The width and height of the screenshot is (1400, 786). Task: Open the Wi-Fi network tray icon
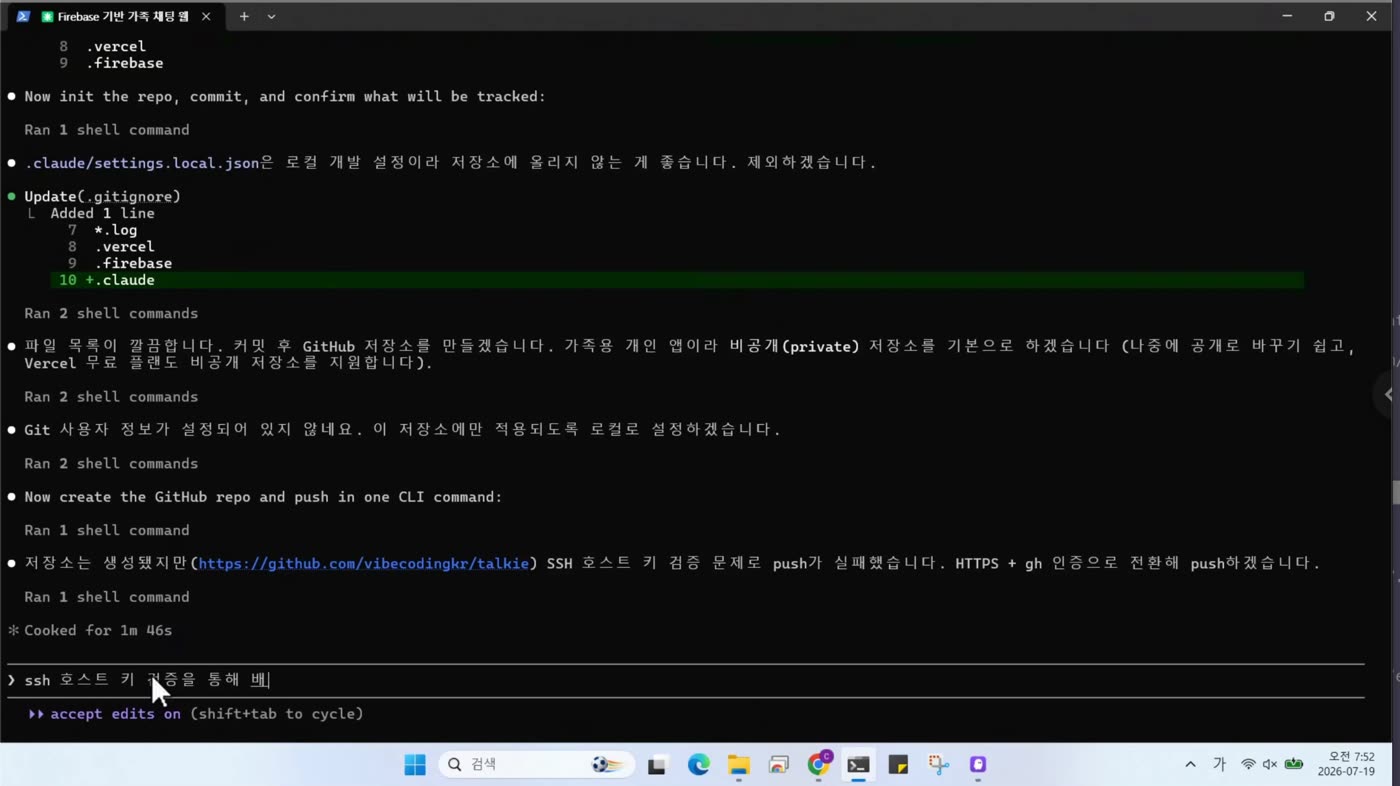pyautogui.click(x=1248, y=765)
